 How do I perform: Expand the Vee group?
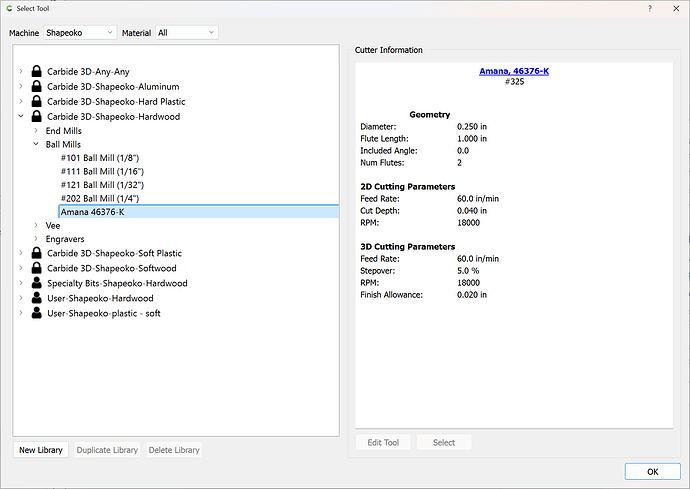point(36,225)
